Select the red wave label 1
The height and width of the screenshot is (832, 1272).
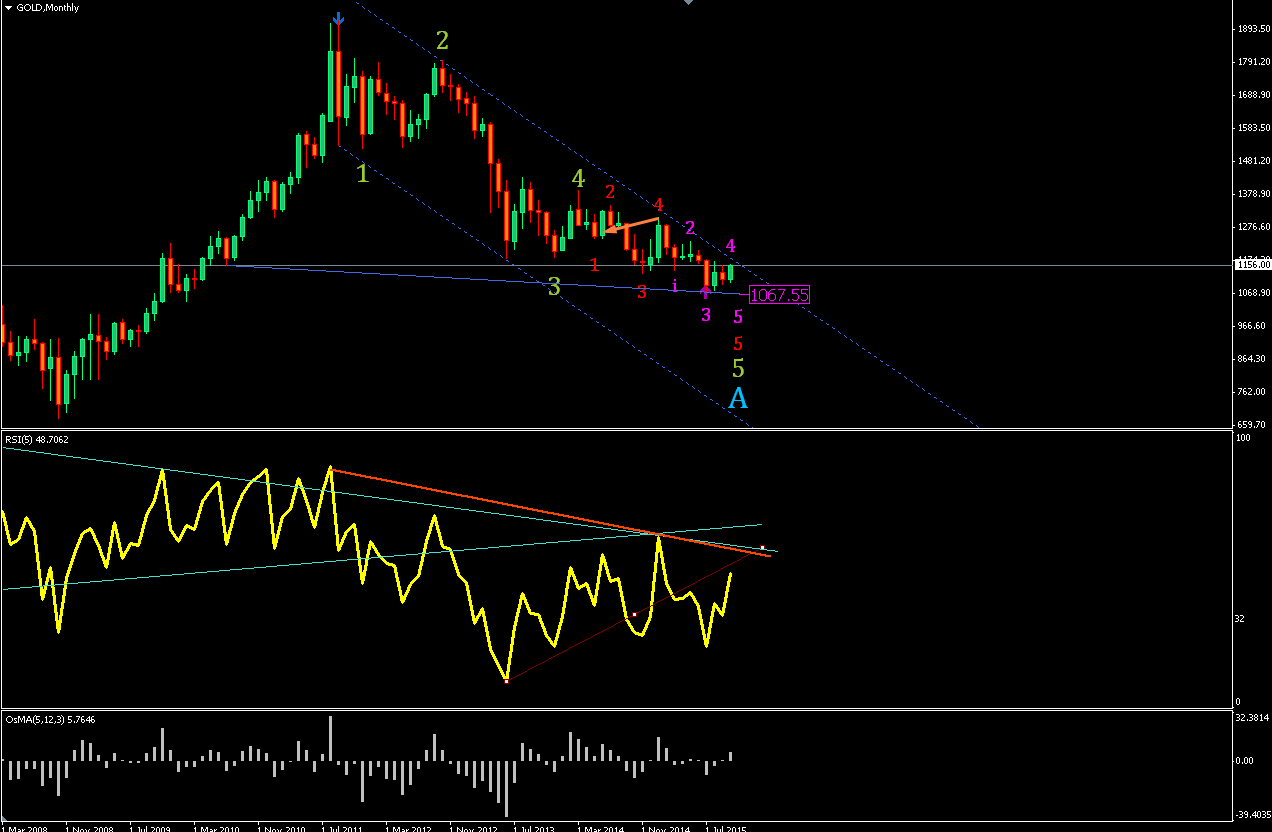[x=595, y=265]
